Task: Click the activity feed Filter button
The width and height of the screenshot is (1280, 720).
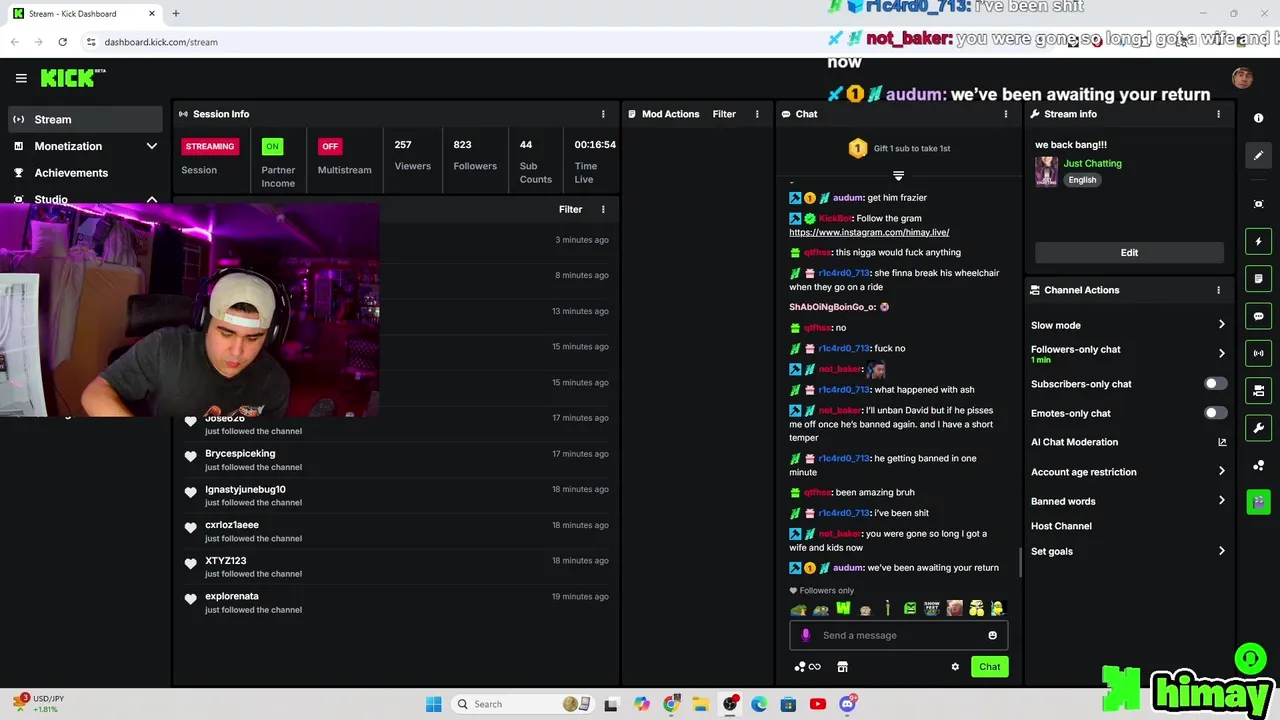Action: (x=570, y=210)
